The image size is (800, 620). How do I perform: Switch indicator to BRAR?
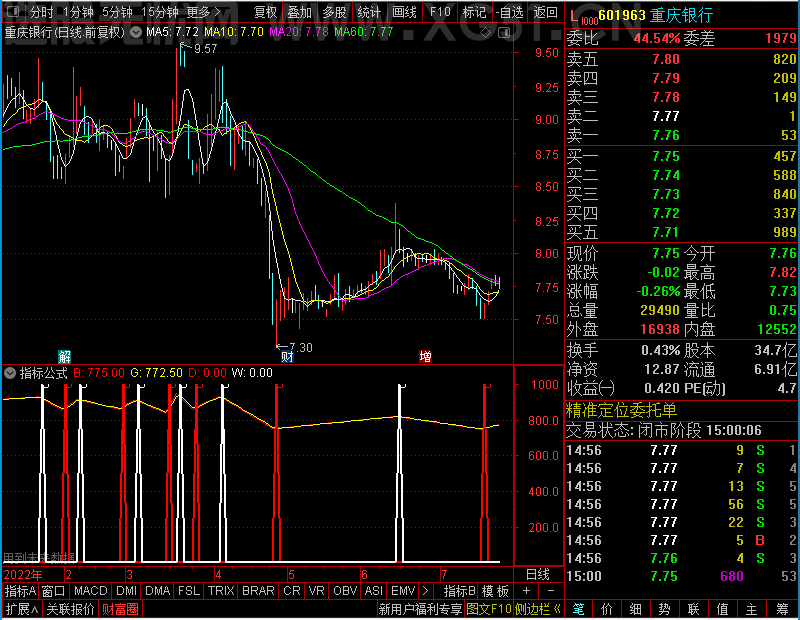(258, 591)
